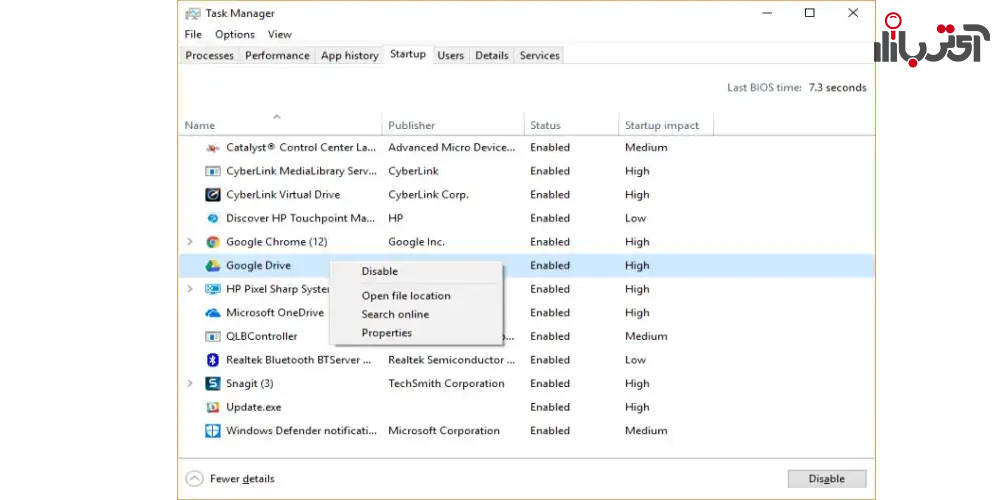Click the CyberLink Virtual Drive icon
This screenshot has height=500, width=1000.
pos(212,195)
